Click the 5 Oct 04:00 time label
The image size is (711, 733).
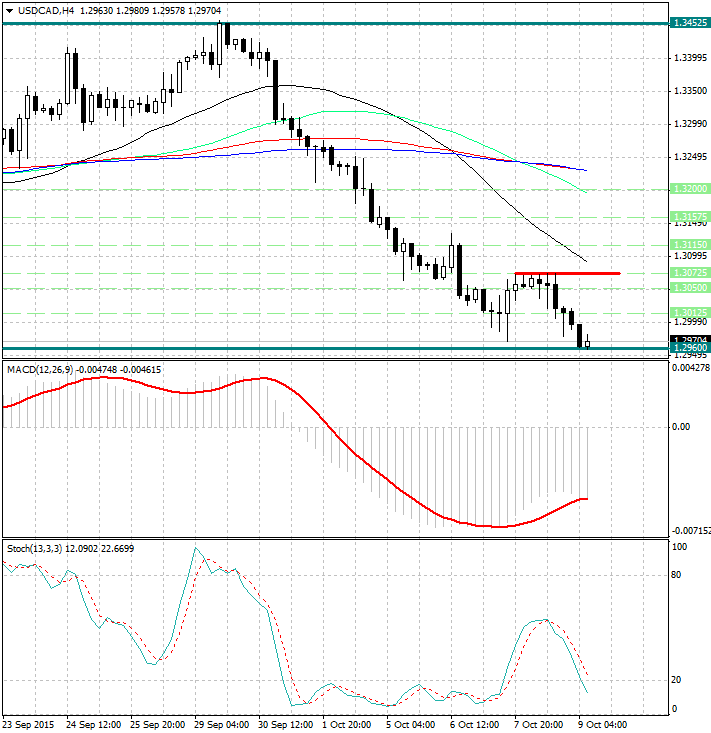coord(408,724)
